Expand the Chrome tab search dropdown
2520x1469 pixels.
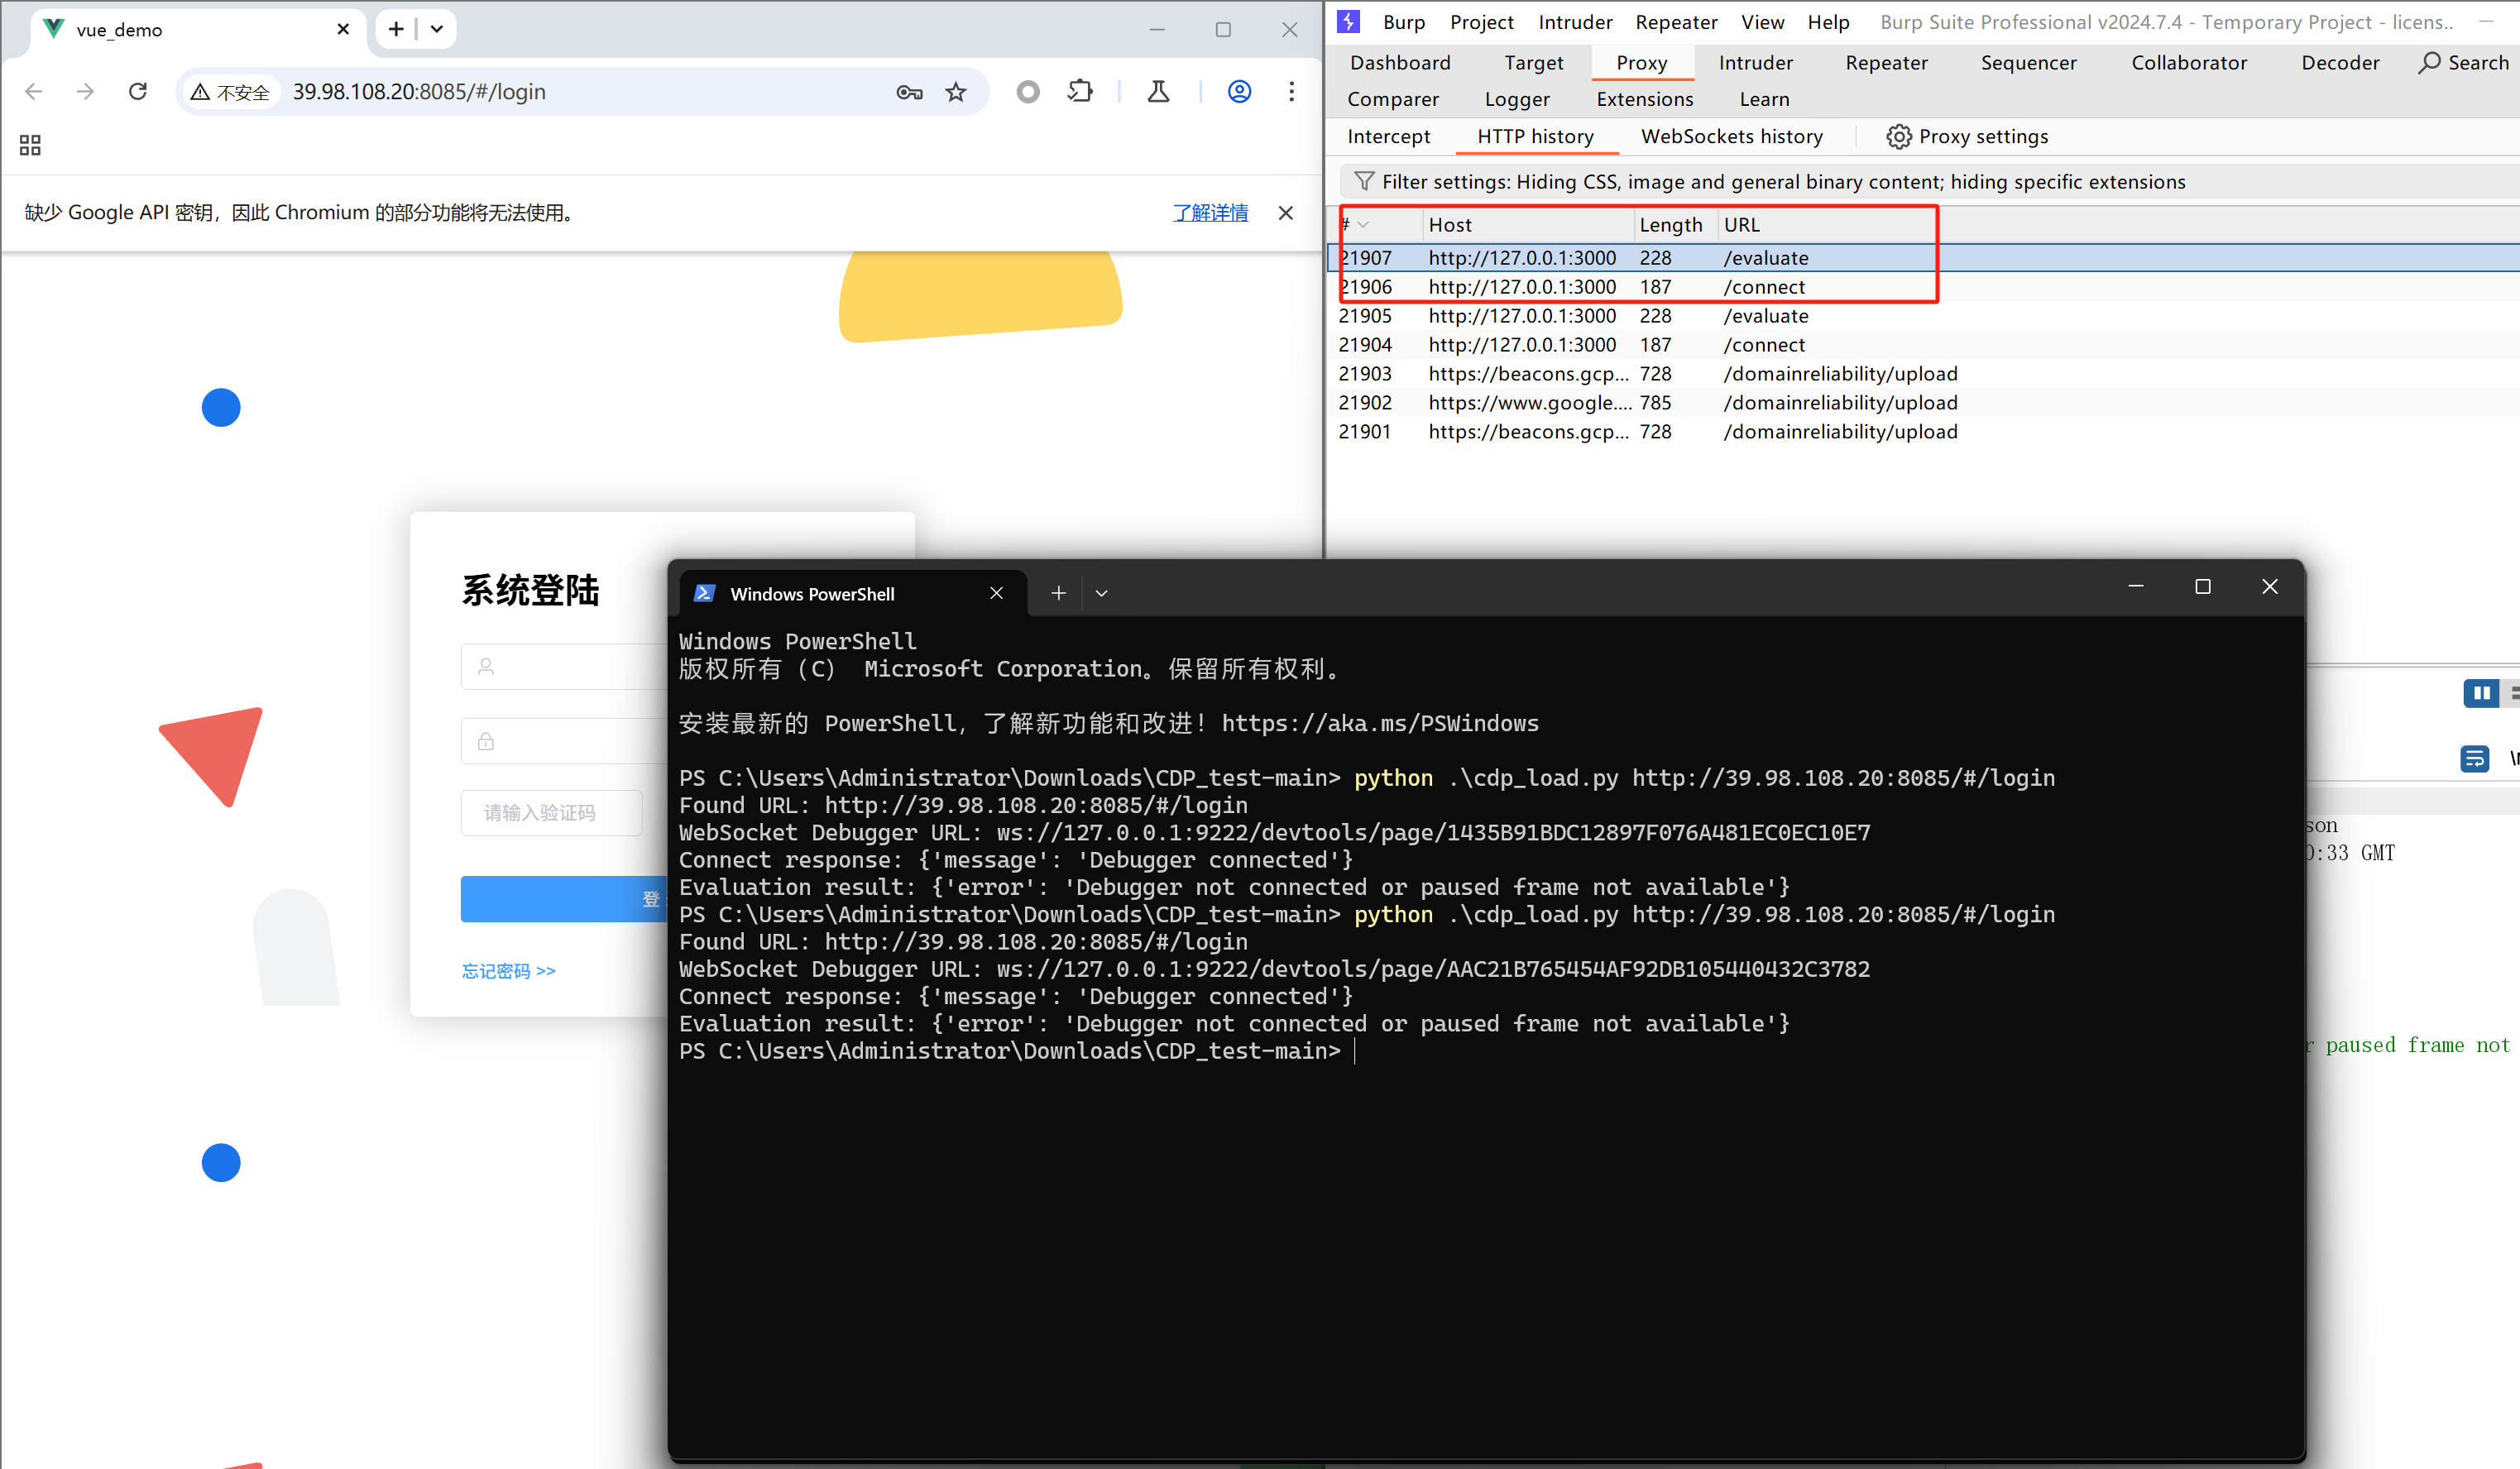click(x=437, y=29)
